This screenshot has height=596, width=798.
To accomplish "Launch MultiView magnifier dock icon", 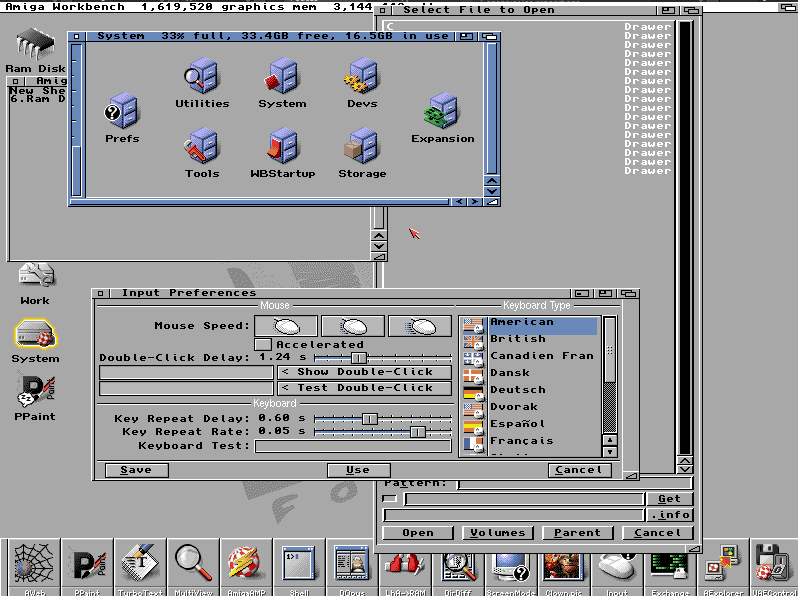I will [193, 565].
